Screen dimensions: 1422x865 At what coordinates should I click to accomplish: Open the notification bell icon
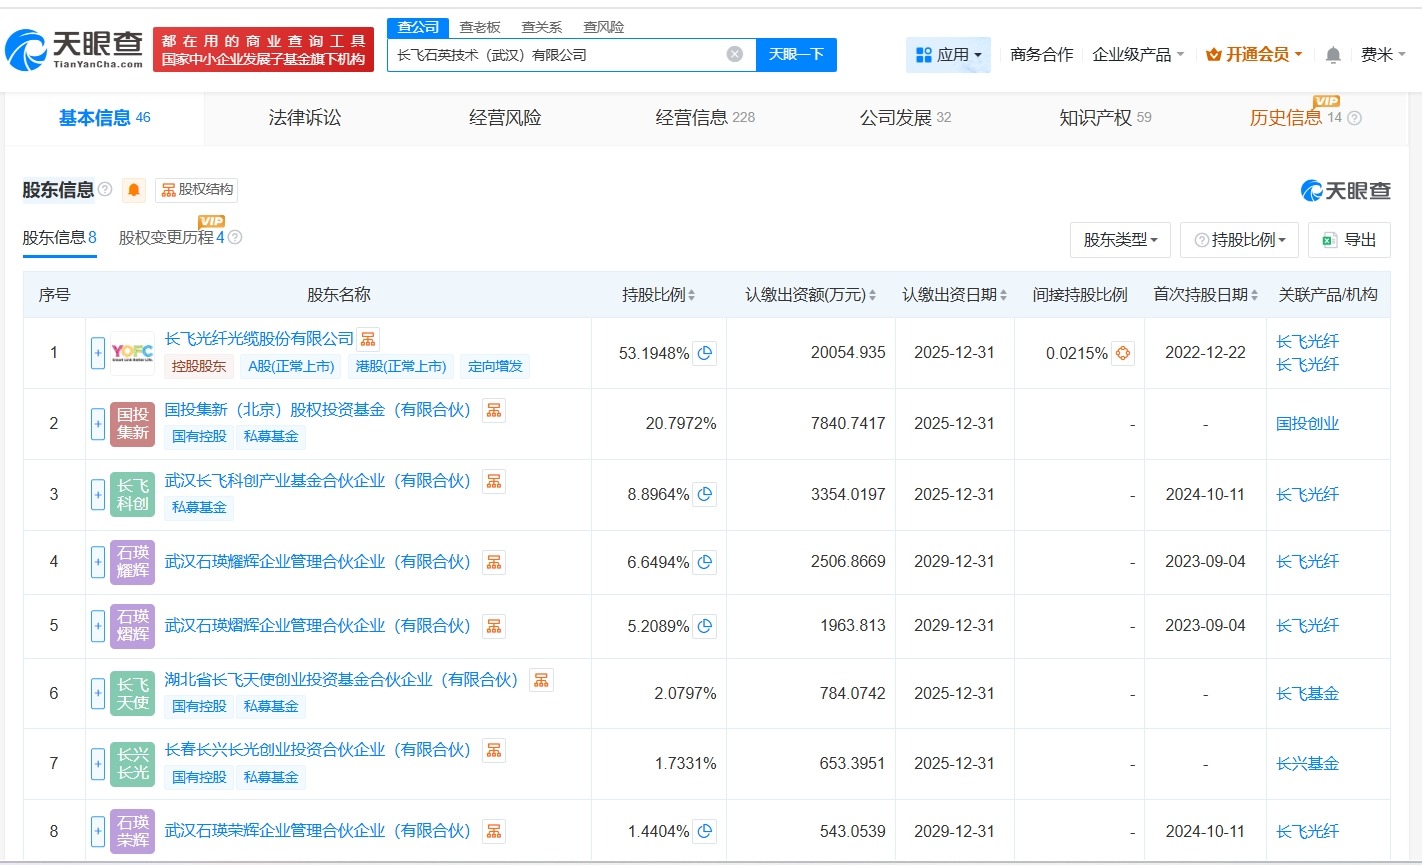coord(1333,55)
